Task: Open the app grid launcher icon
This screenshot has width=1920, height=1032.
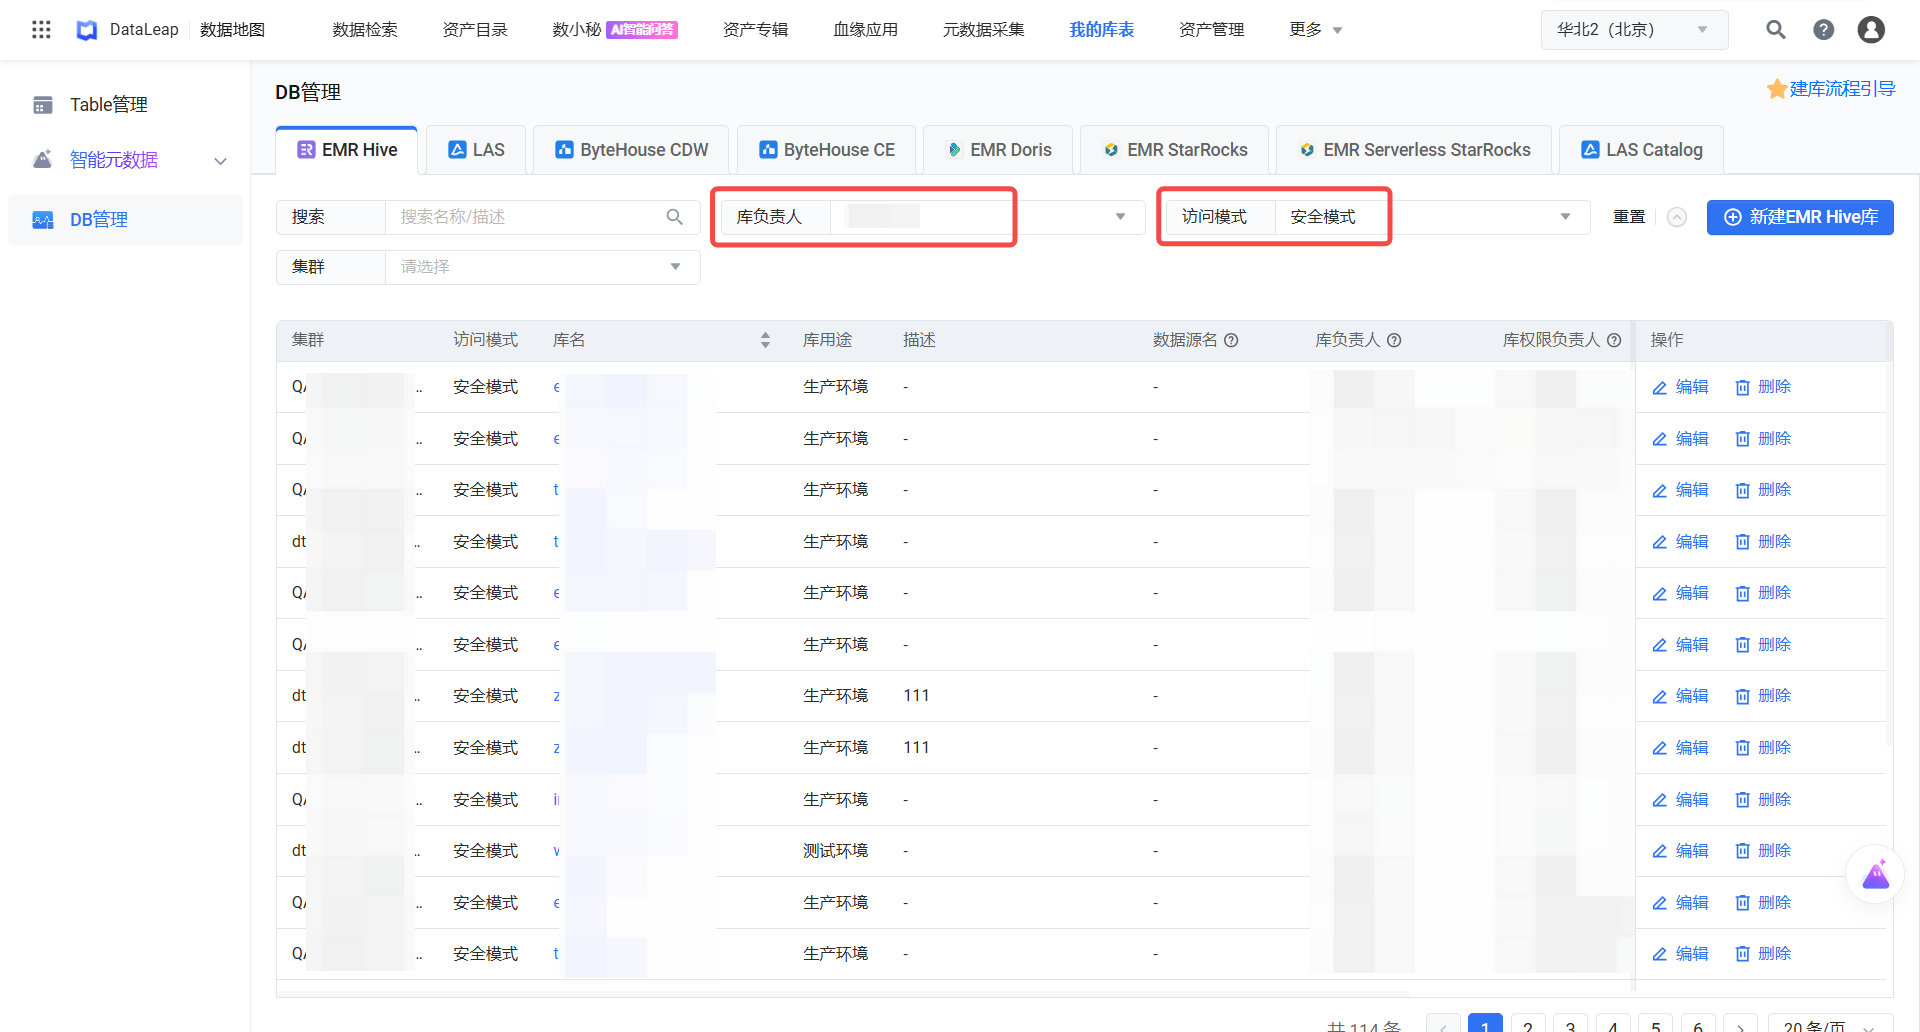Action: coord(41,30)
